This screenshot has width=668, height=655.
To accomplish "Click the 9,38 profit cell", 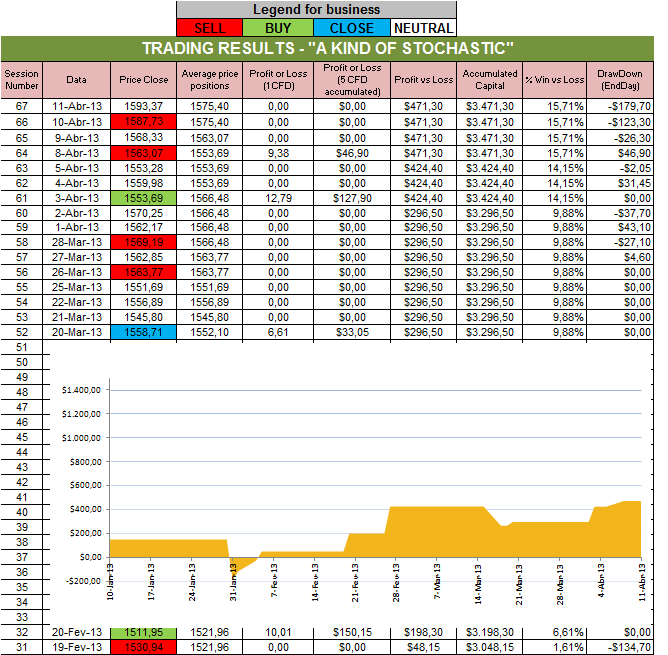I will pos(278,153).
